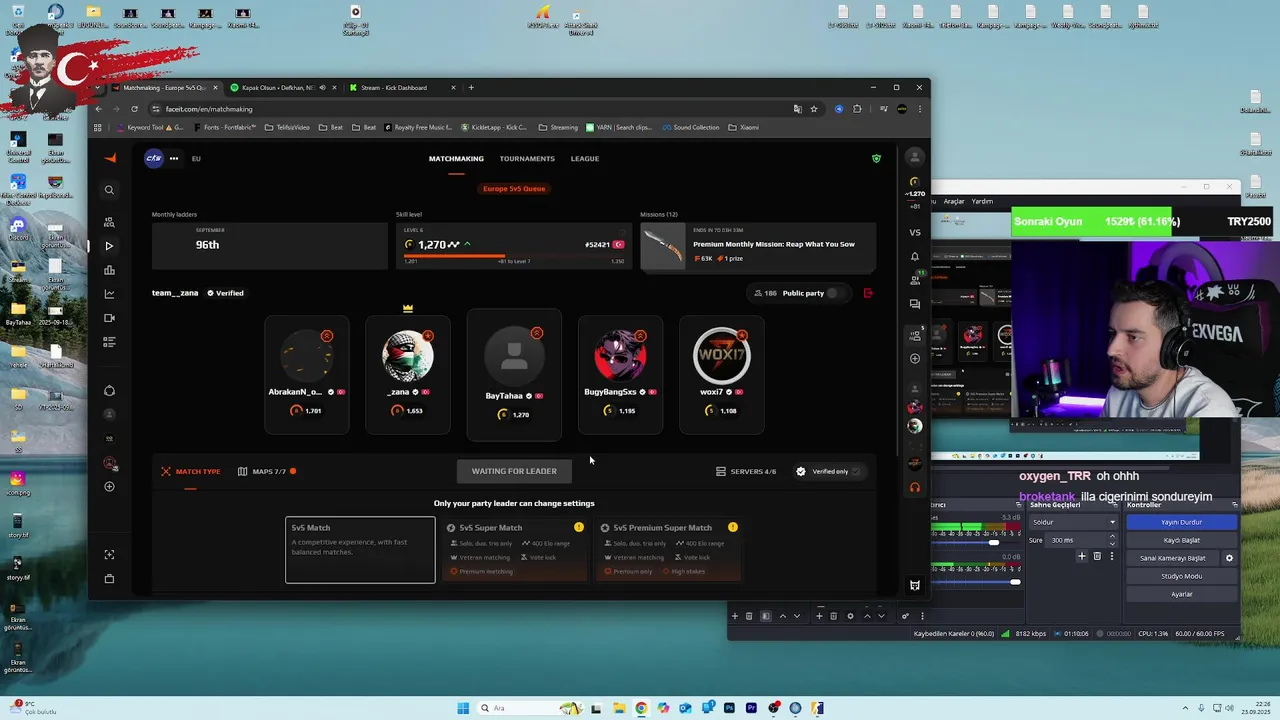Image resolution: width=1280 pixels, height=720 pixels.
Task: Click the circled plus icon in left sidebar
Action: click(x=109, y=487)
